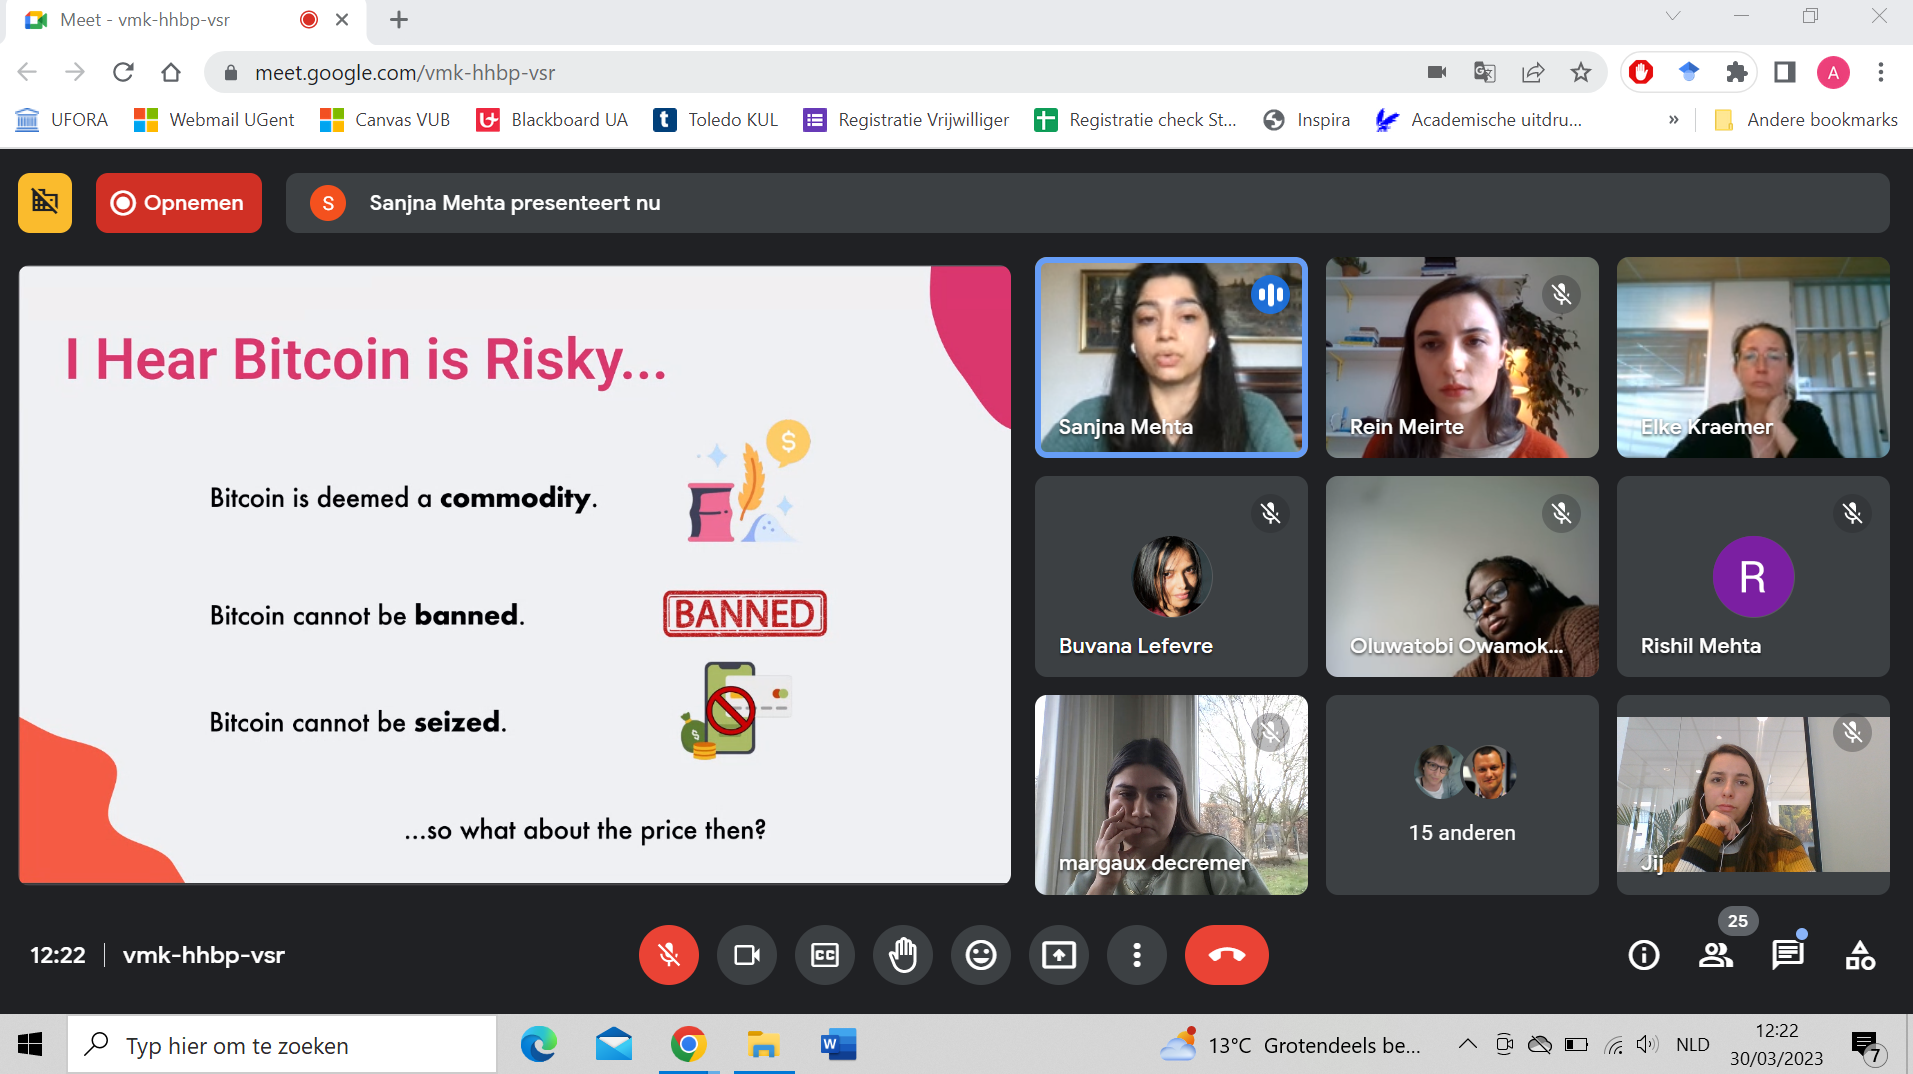Raise hand in the meeting
The height and width of the screenshot is (1074, 1913).
click(902, 955)
